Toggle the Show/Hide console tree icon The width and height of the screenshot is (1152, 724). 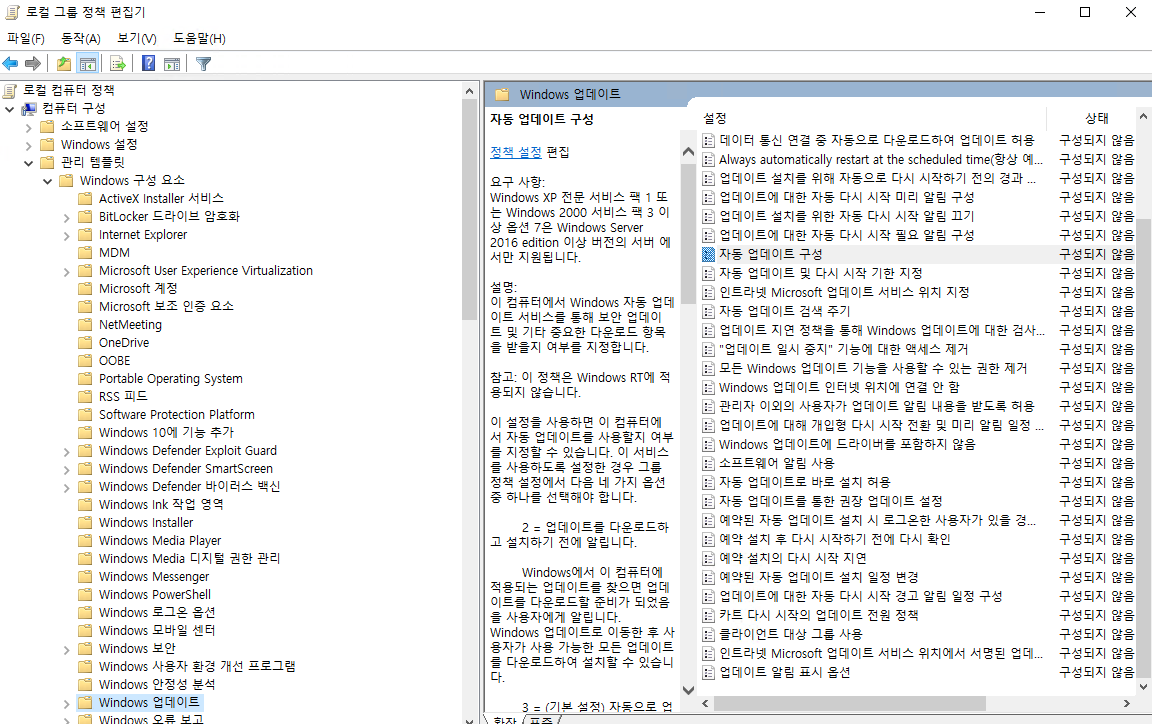pos(87,64)
